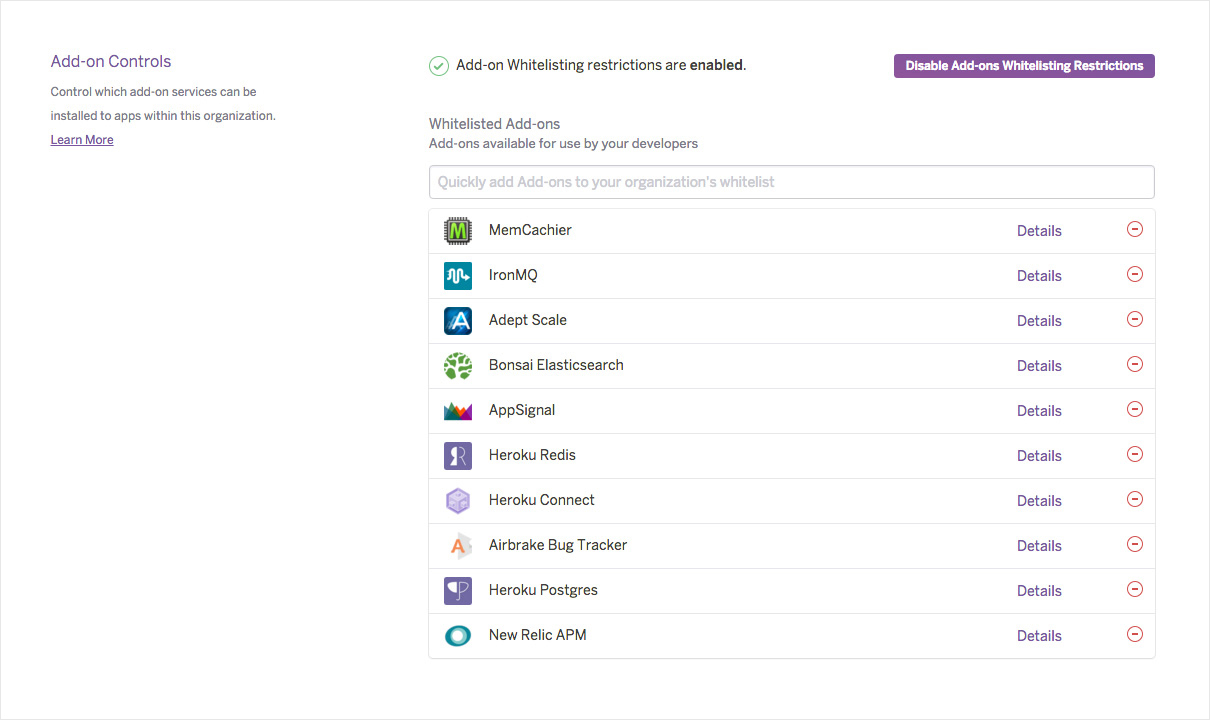
Task: Remove AppSignal from the whitelist
Action: click(x=1135, y=409)
